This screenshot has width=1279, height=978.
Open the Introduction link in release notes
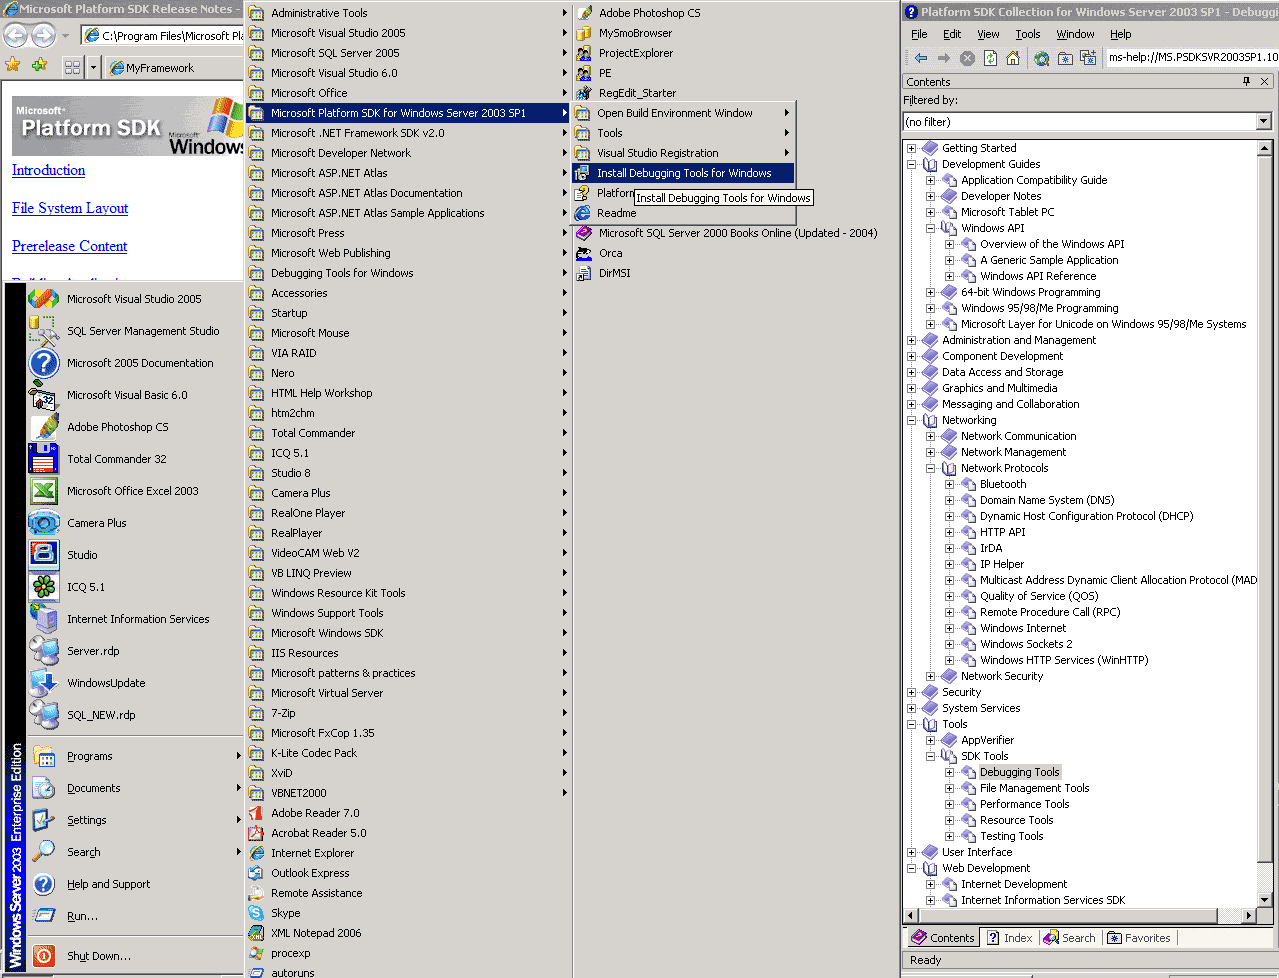click(x=48, y=170)
